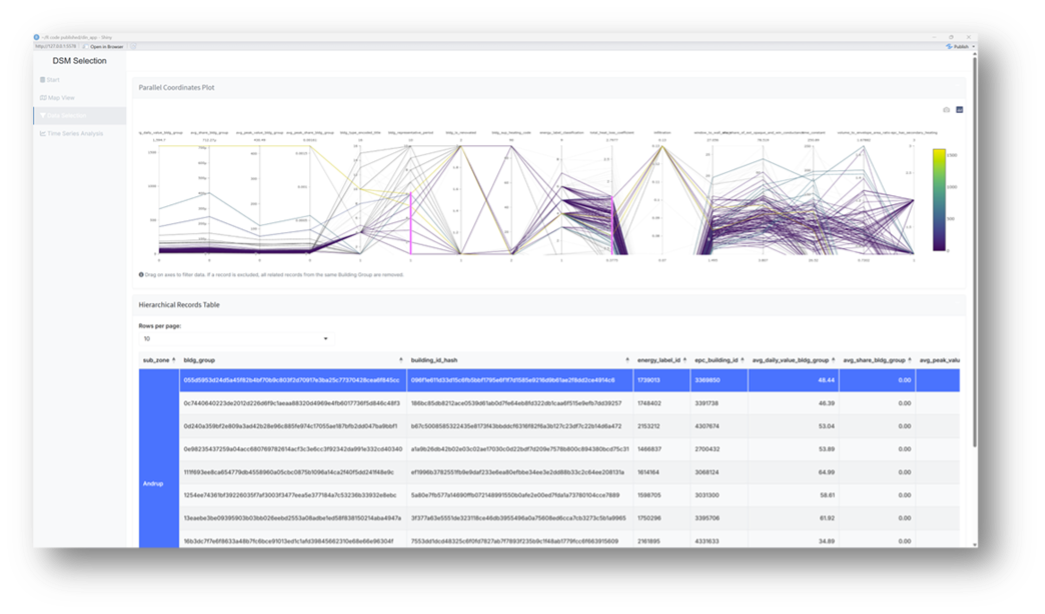The width and height of the screenshot is (1045, 614).
Task: Sort by avg_share_bldg_group column arrow
Action: (x=908, y=360)
